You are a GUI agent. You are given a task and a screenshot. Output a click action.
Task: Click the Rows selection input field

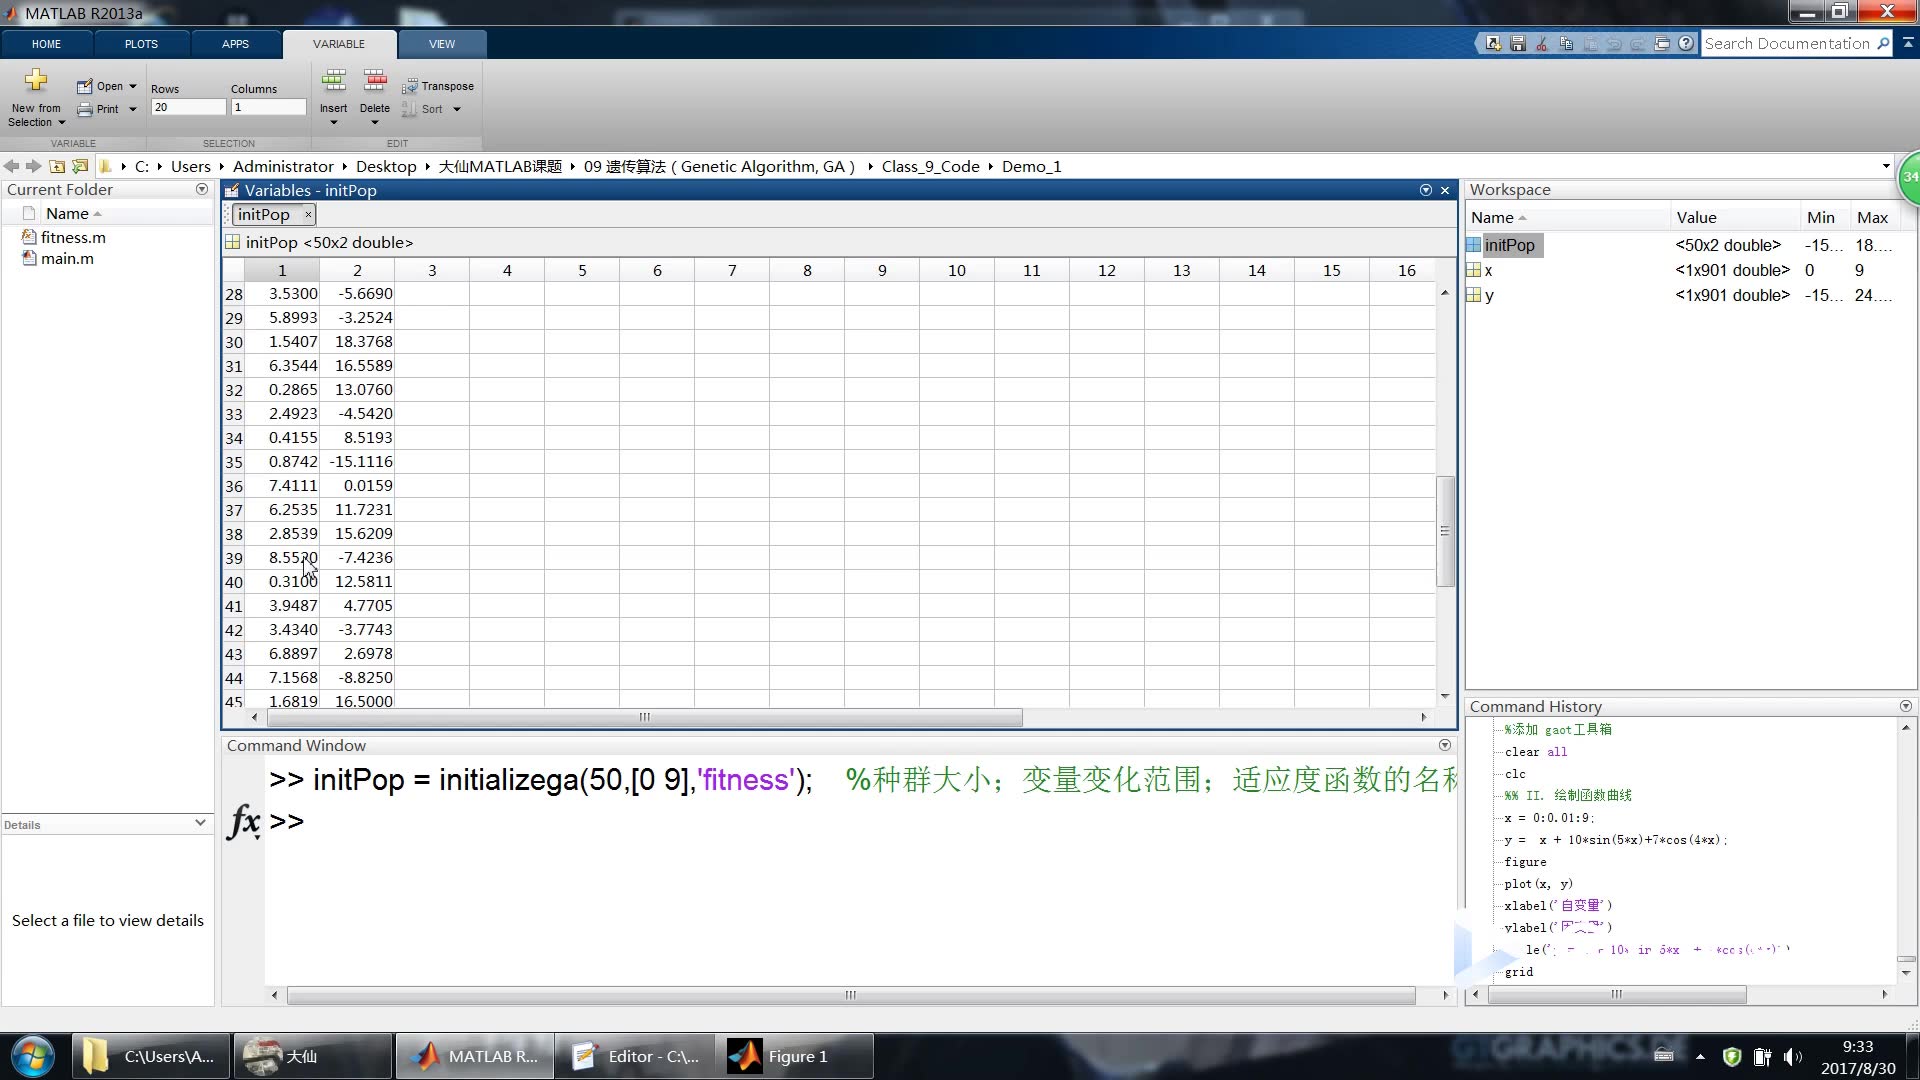coord(188,107)
